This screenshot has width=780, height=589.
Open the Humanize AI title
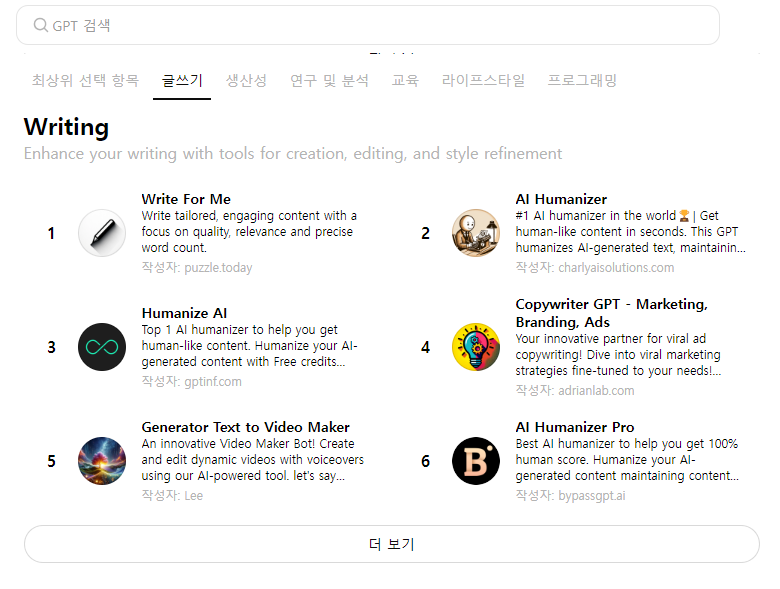[x=184, y=313]
